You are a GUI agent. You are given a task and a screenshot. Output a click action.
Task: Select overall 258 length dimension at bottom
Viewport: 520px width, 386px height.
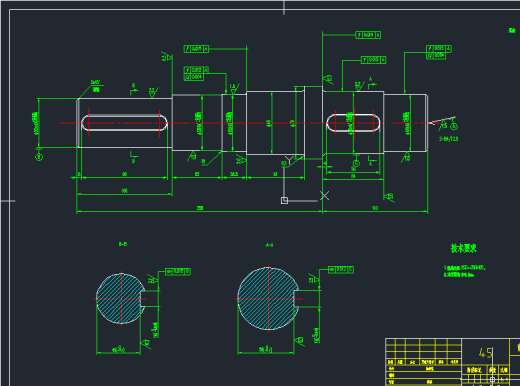pyautogui.click(x=200, y=208)
